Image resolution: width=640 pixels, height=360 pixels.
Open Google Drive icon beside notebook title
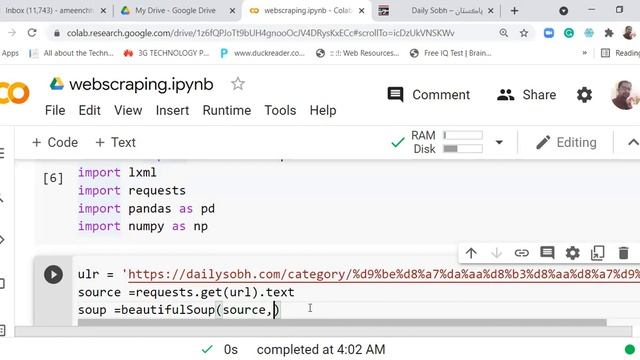tap(57, 84)
